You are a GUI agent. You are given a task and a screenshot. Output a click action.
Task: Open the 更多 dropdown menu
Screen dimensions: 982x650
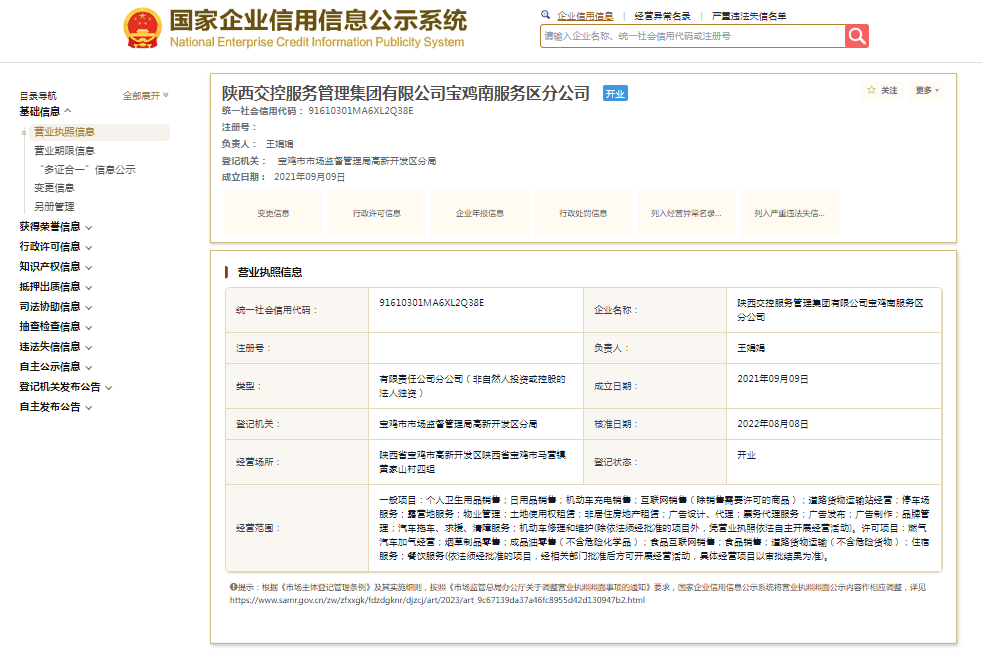pyautogui.click(x=927, y=90)
